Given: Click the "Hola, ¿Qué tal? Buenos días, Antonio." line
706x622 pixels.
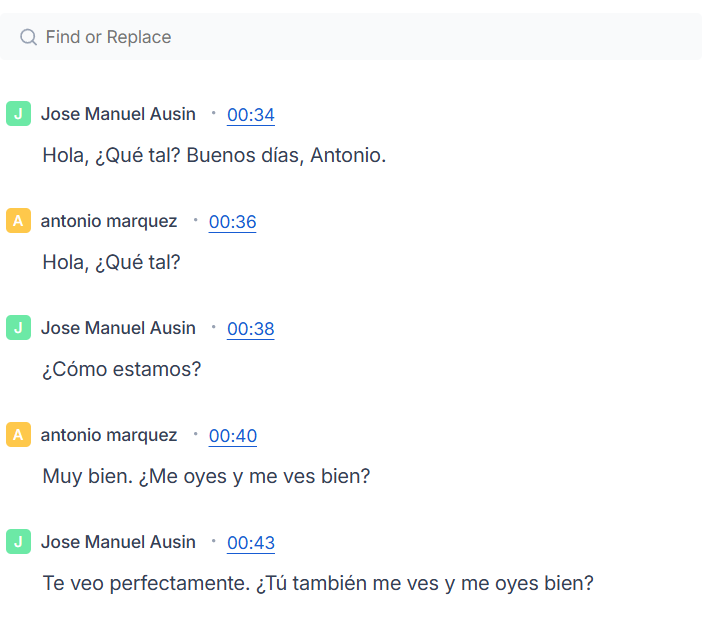Looking at the screenshot, I should pyautogui.click(x=214, y=156).
